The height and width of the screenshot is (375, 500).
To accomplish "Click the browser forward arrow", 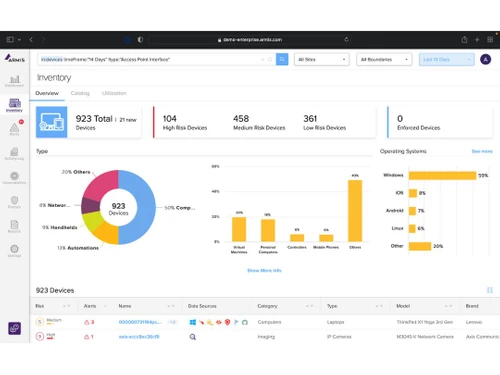I will [43, 40].
